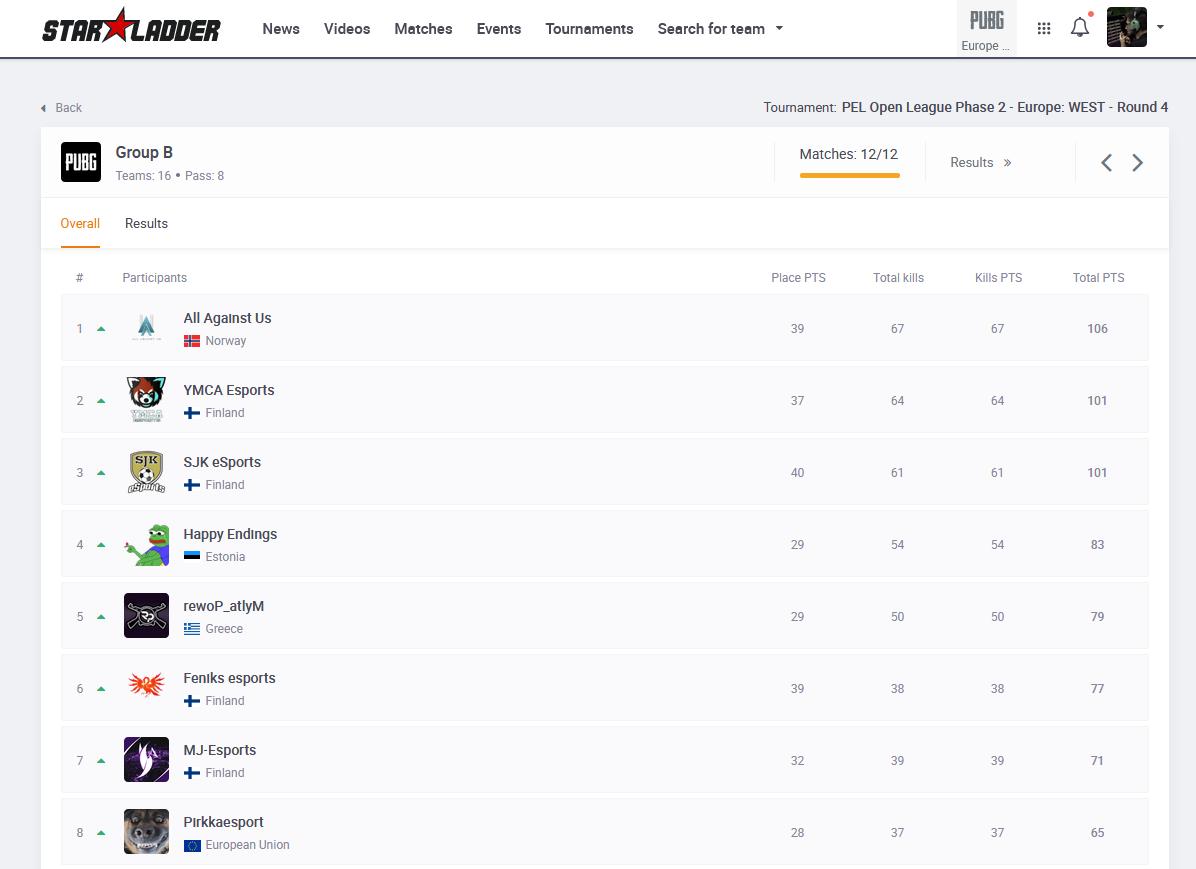Click the Greece flag icon
This screenshot has height=869, width=1196.
pyautogui.click(x=192, y=629)
